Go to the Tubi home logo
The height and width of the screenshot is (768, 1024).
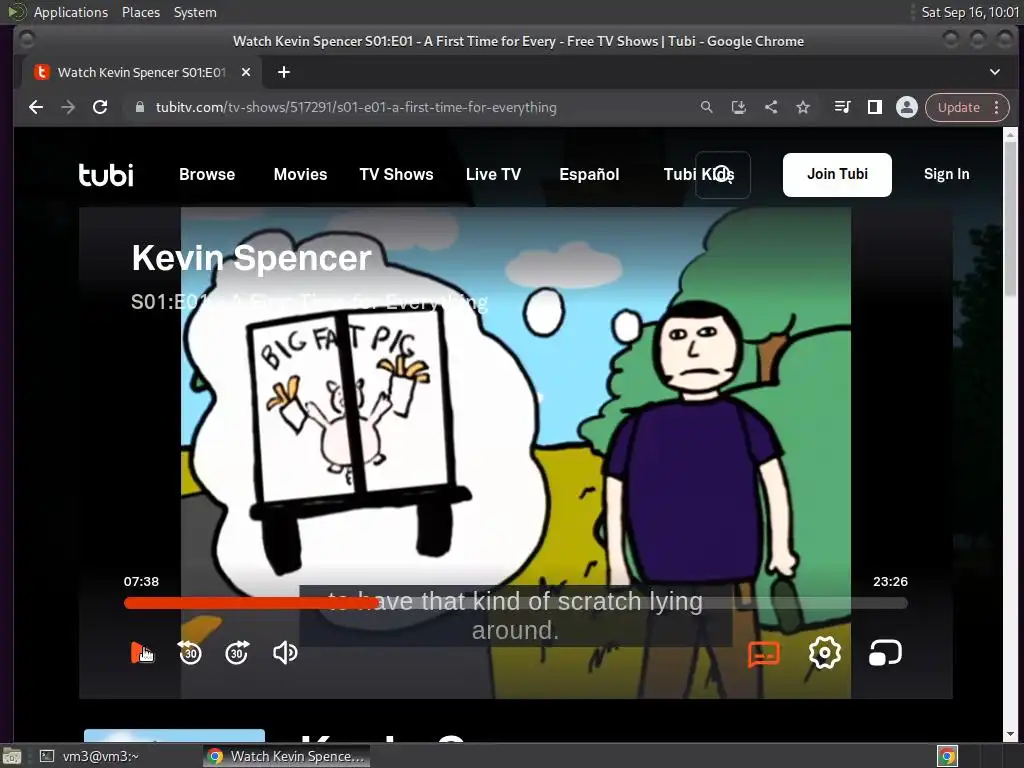[x=106, y=174]
